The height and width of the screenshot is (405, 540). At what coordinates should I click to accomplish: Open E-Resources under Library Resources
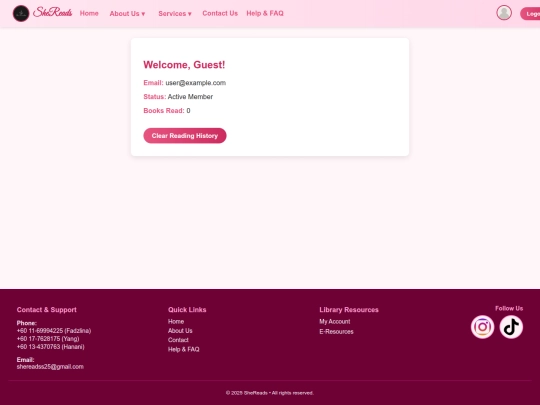(336, 332)
